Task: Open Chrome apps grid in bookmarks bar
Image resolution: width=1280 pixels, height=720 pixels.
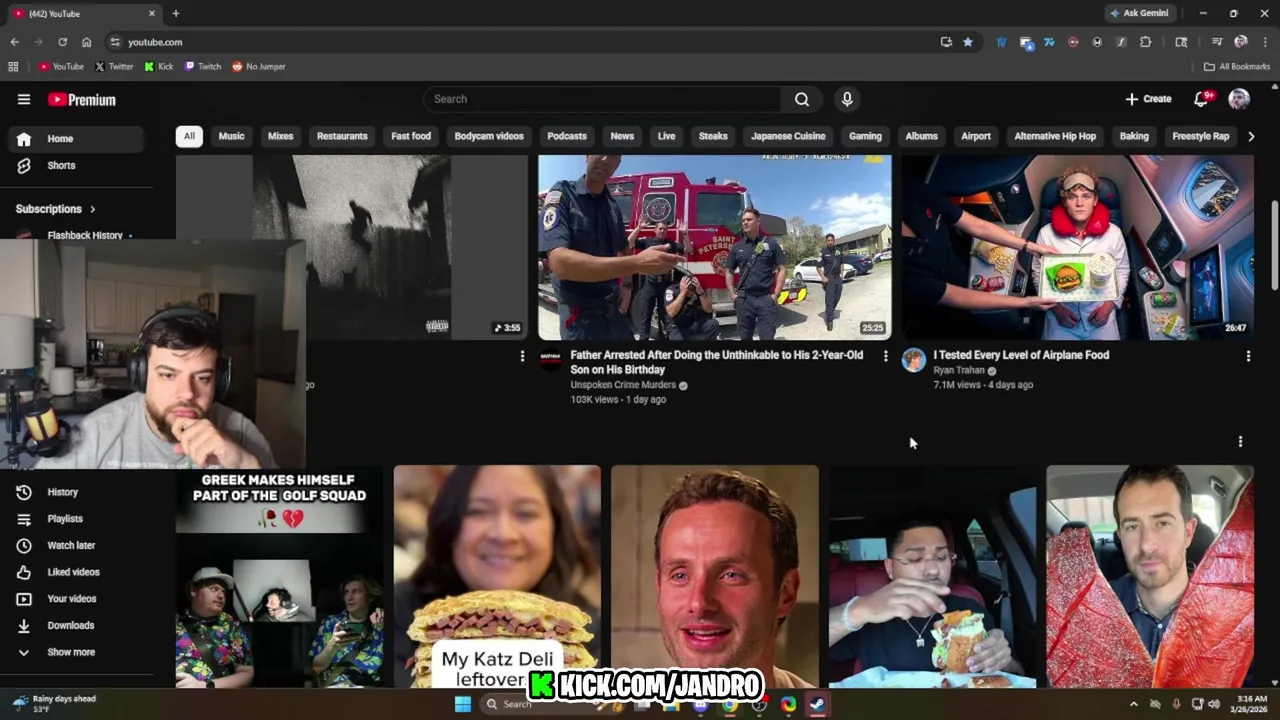Action: click(13, 66)
